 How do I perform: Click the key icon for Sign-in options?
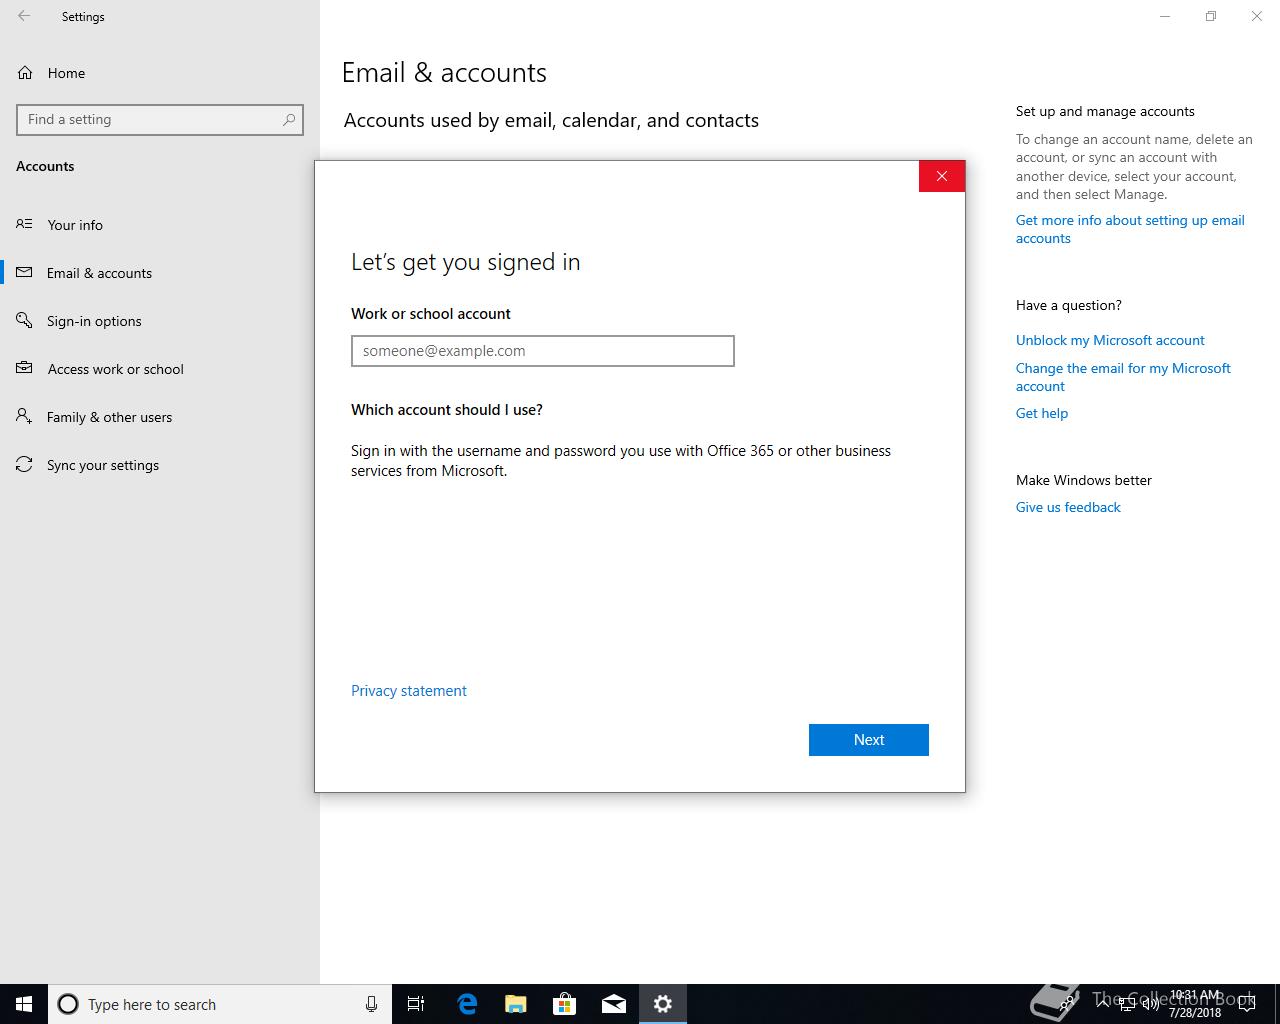(24, 320)
